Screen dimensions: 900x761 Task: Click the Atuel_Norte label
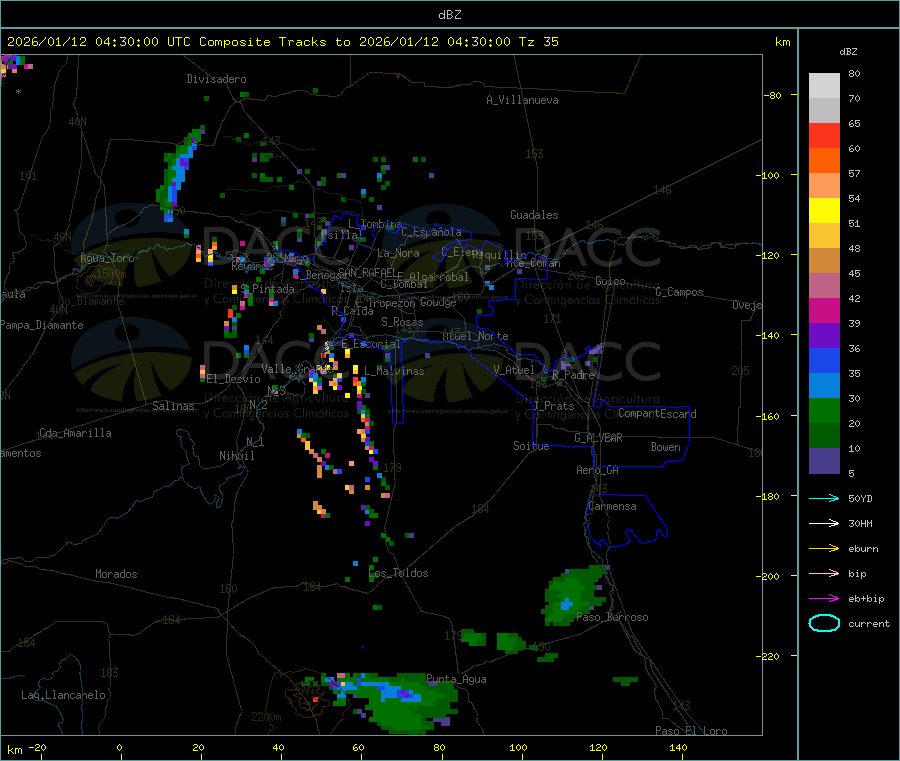[x=475, y=336]
